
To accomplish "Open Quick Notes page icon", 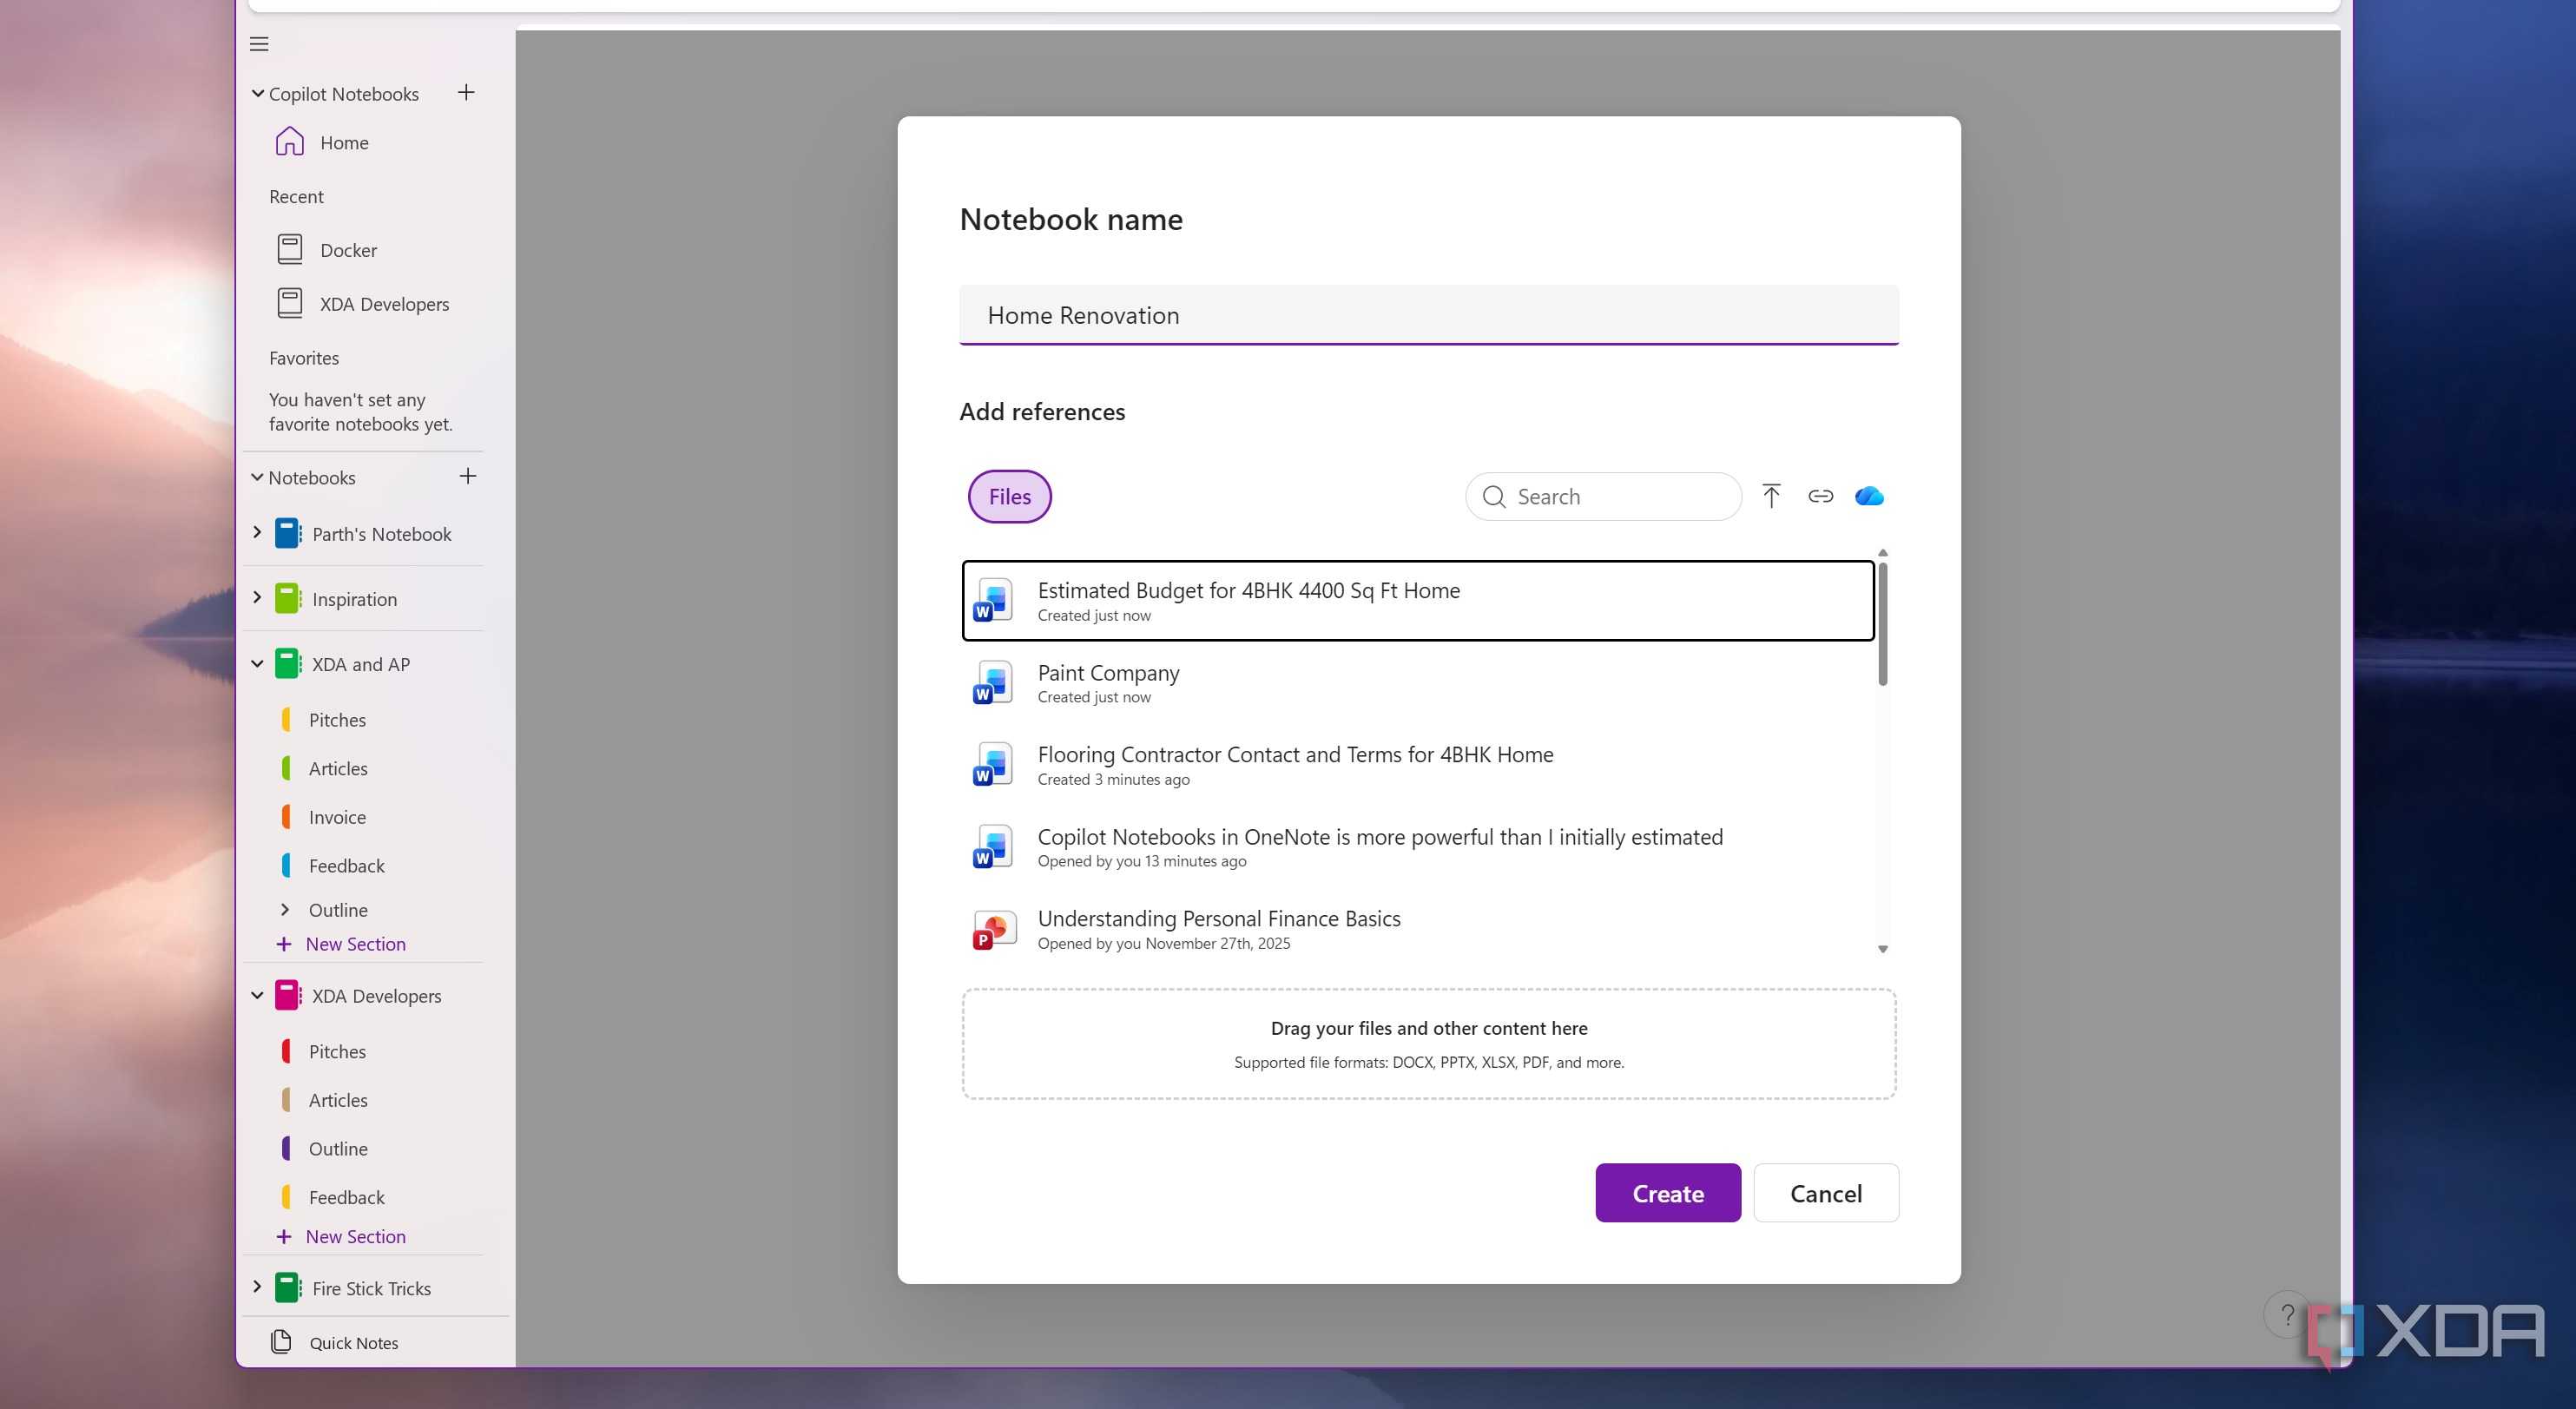I will coord(282,1342).
